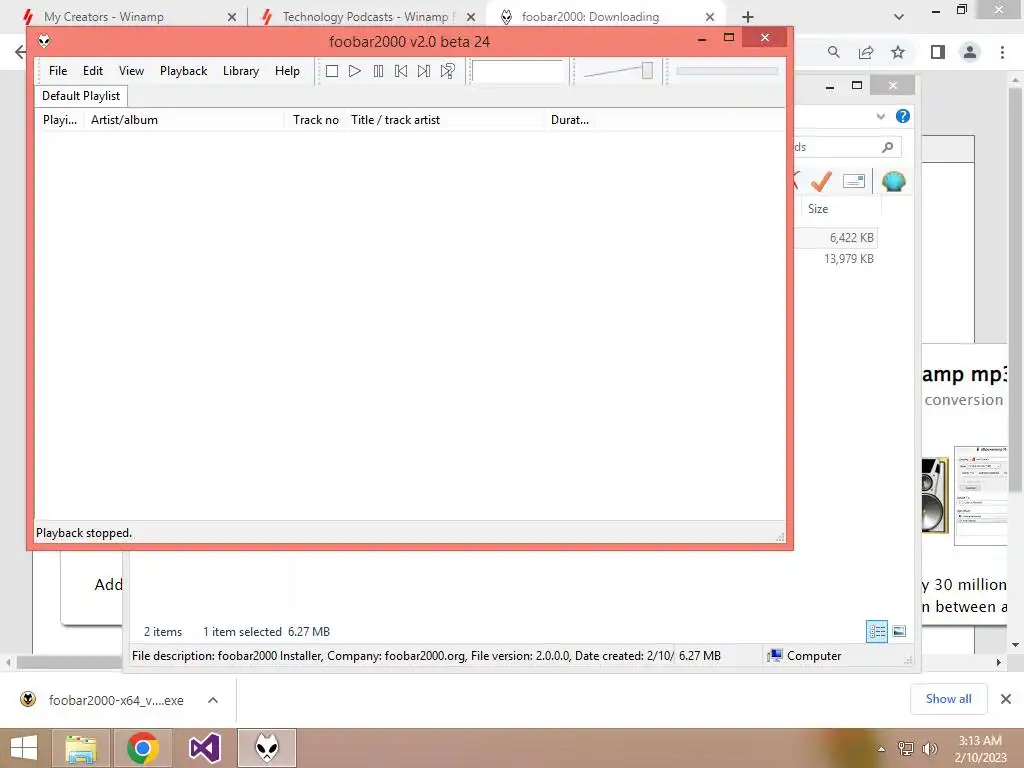Click the Explorer rename icon
Screen dimensions: 1024x768
(854, 181)
